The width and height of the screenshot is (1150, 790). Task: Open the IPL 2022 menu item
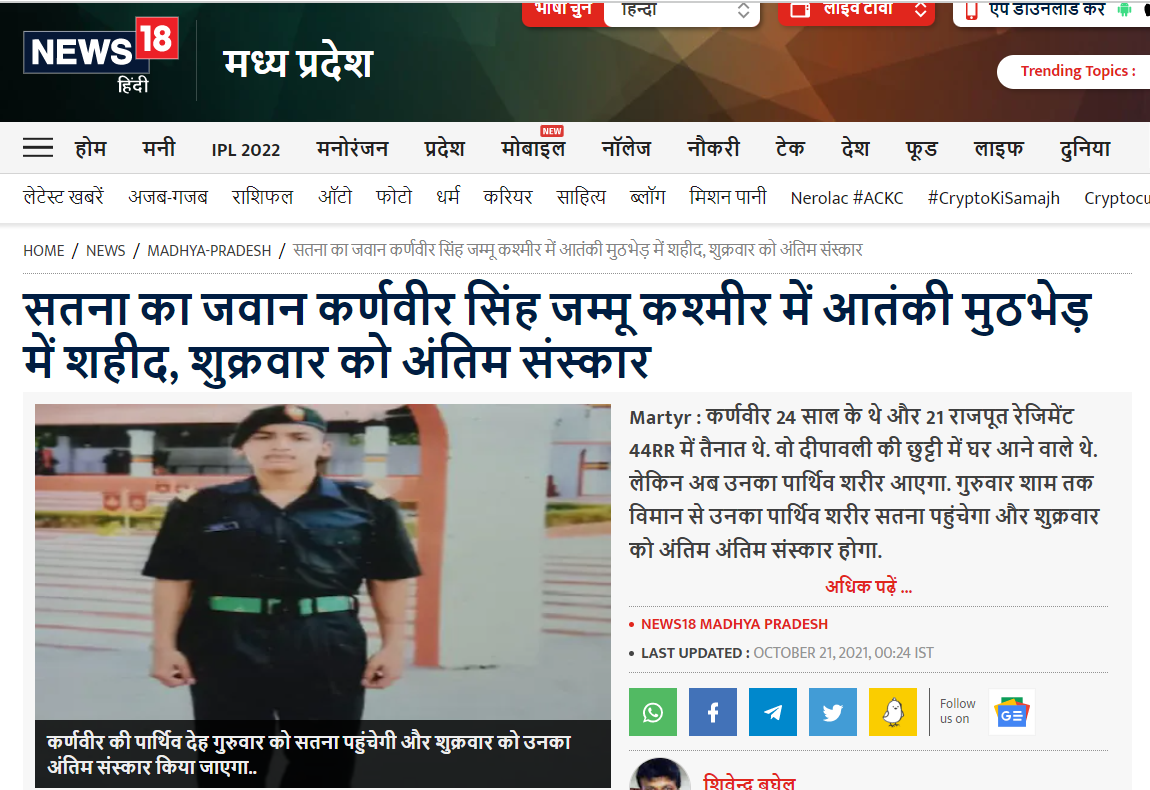point(245,150)
